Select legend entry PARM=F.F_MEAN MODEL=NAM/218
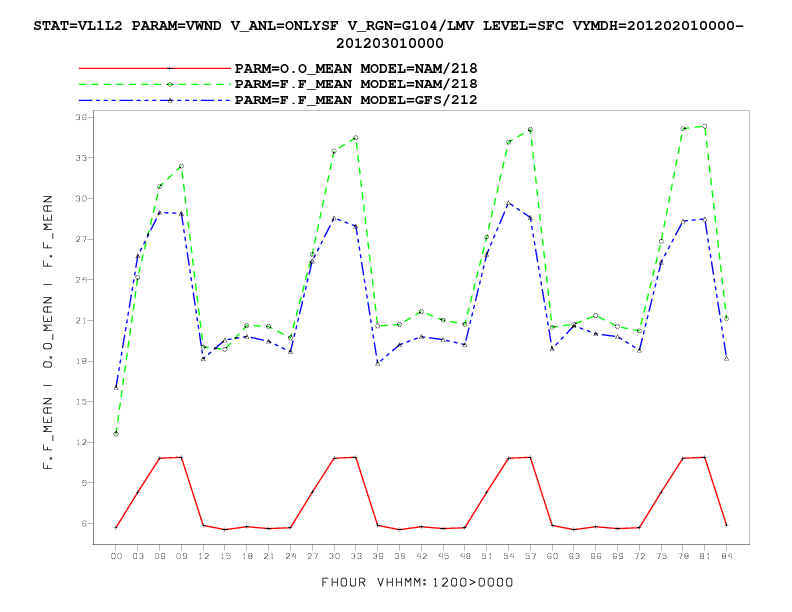The width and height of the screenshot is (792, 612). [x=356, y=84]
